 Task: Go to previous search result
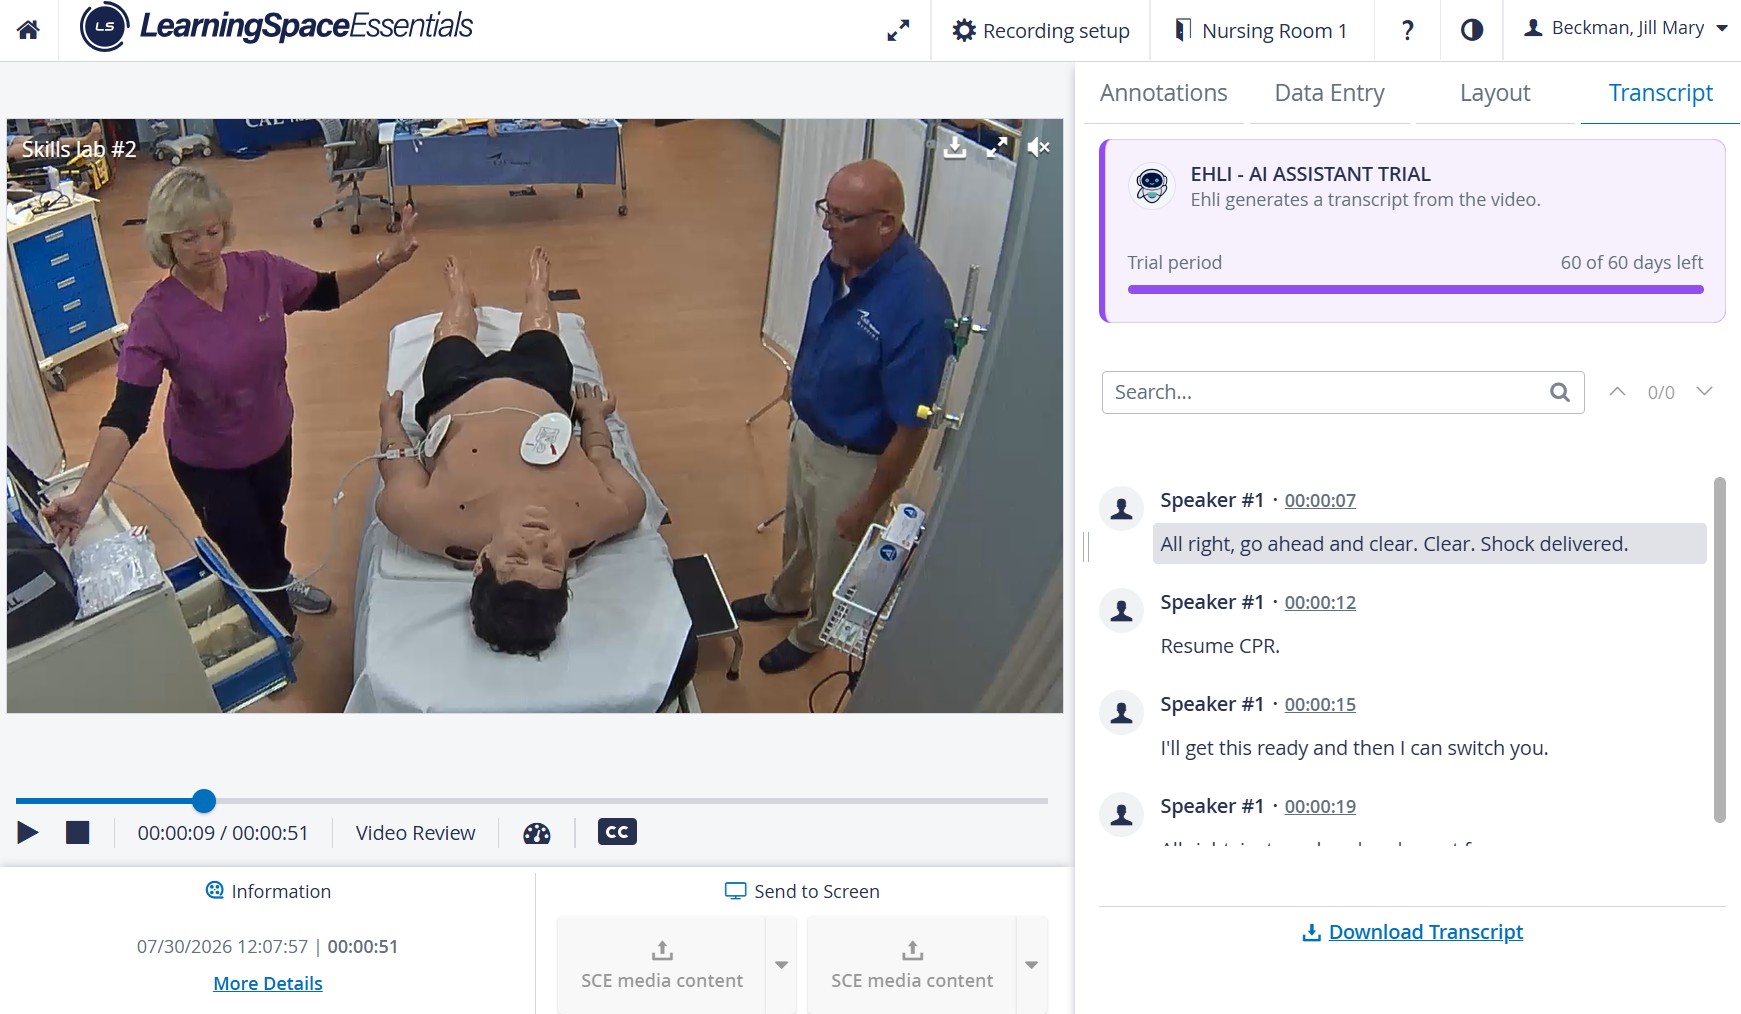[x=1617, y=392]
